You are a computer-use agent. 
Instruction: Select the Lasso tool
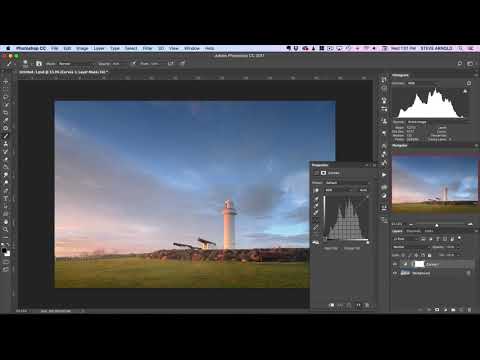pyautogui.click(x=6, y=97)
